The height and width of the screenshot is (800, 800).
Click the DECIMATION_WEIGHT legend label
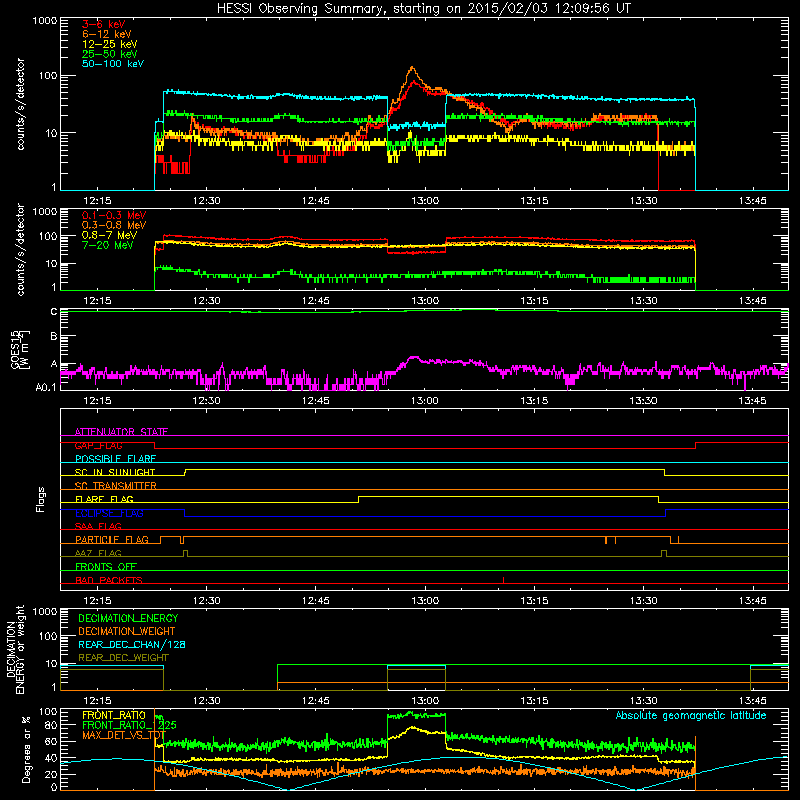click(x=127, y=631)
